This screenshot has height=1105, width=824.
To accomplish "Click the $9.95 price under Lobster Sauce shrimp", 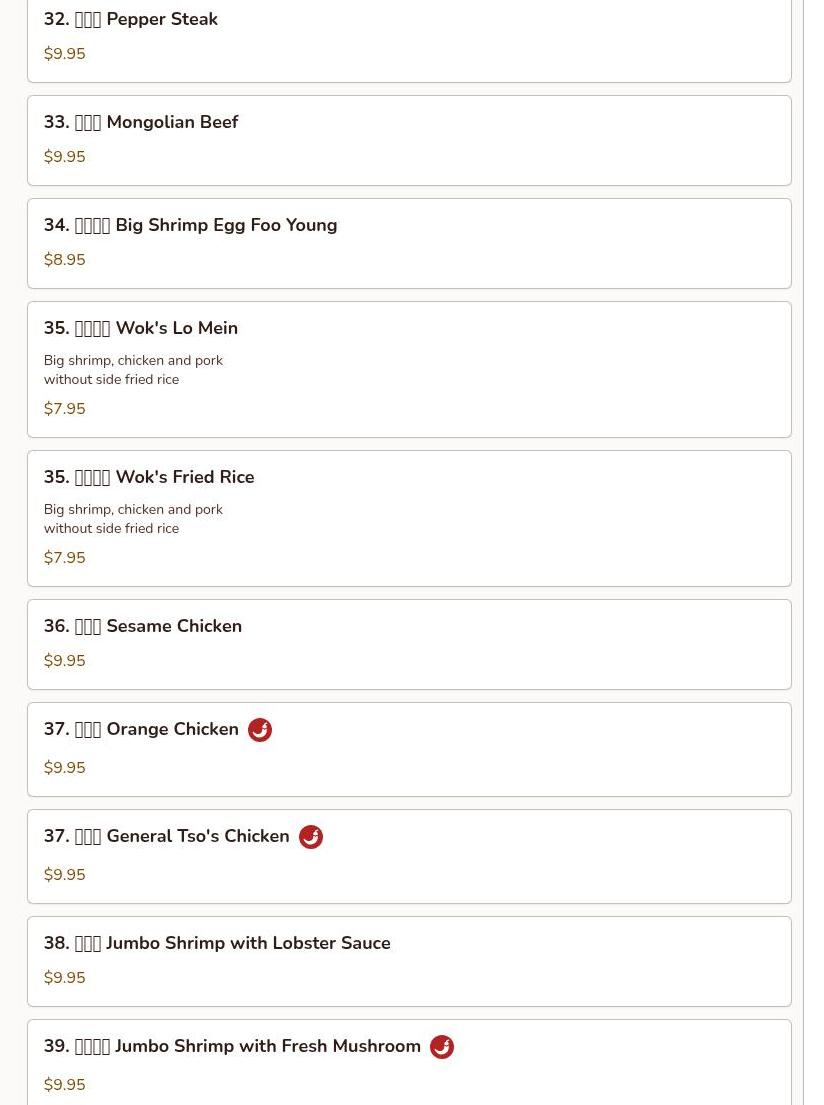I will click(65, 978).
